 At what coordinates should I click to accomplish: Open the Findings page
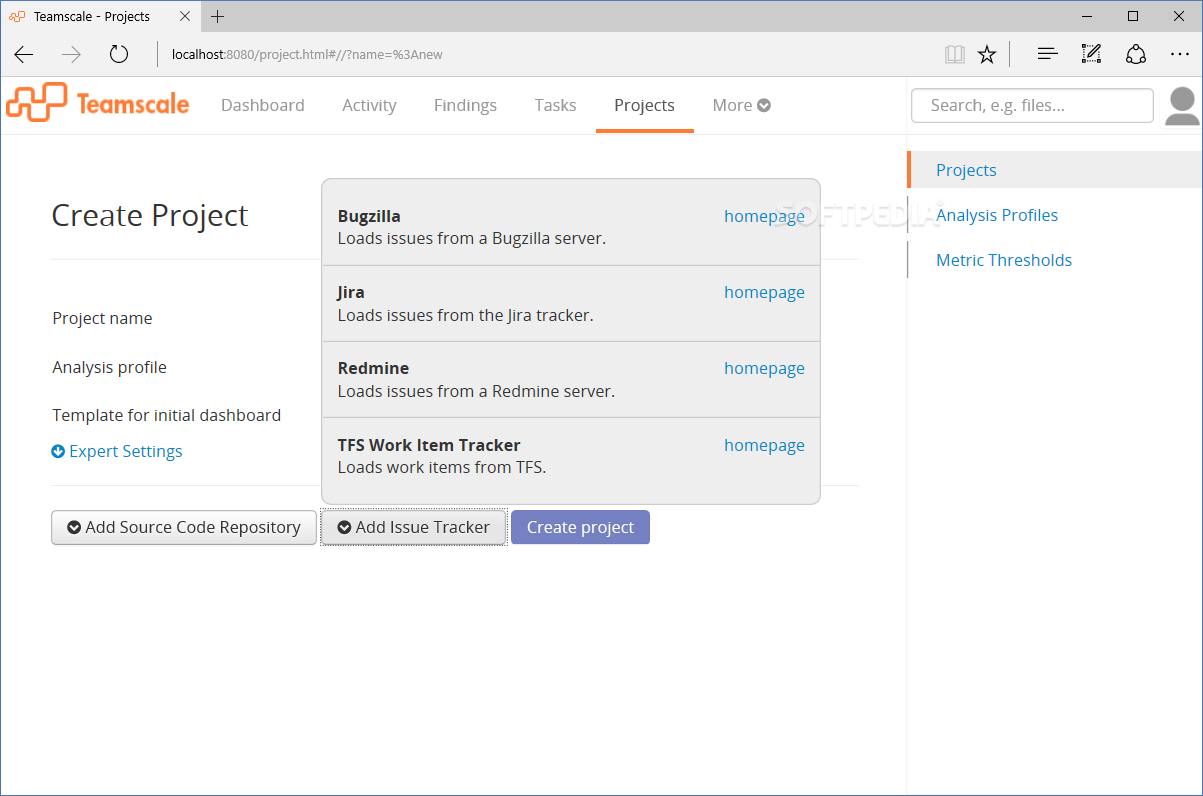465,105
